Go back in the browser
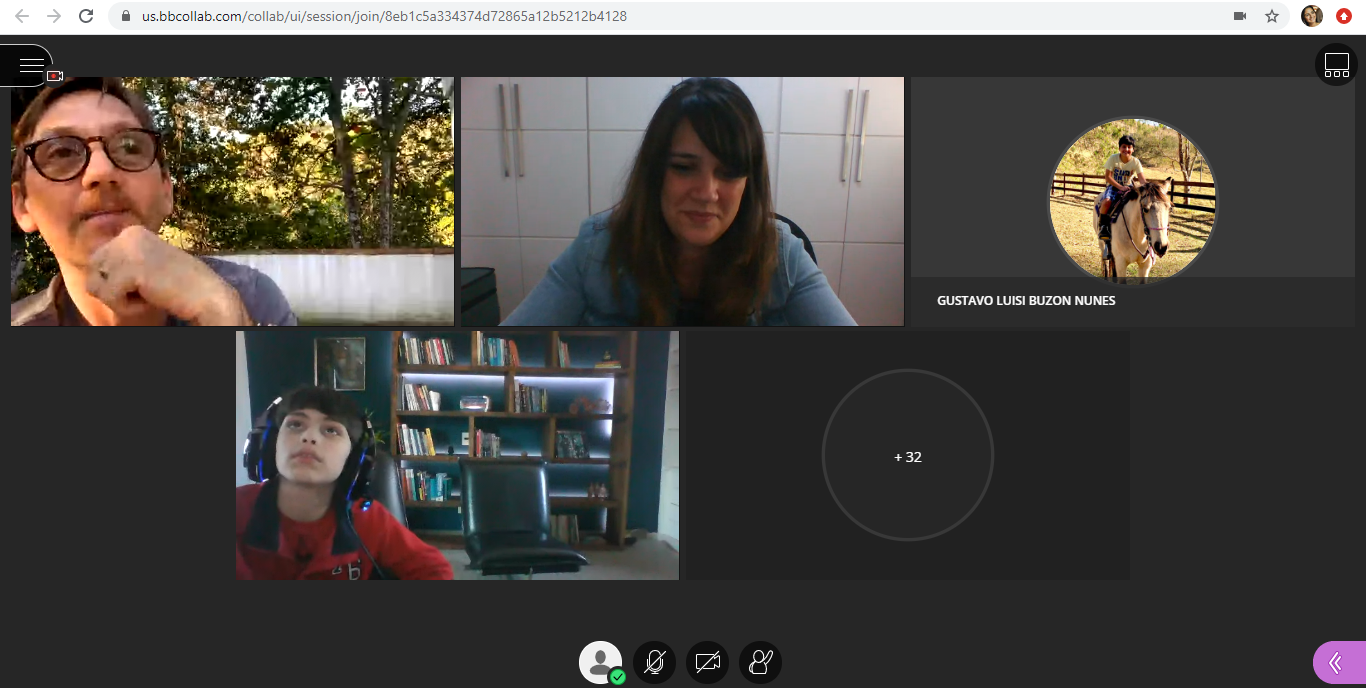 pos(22,16)
